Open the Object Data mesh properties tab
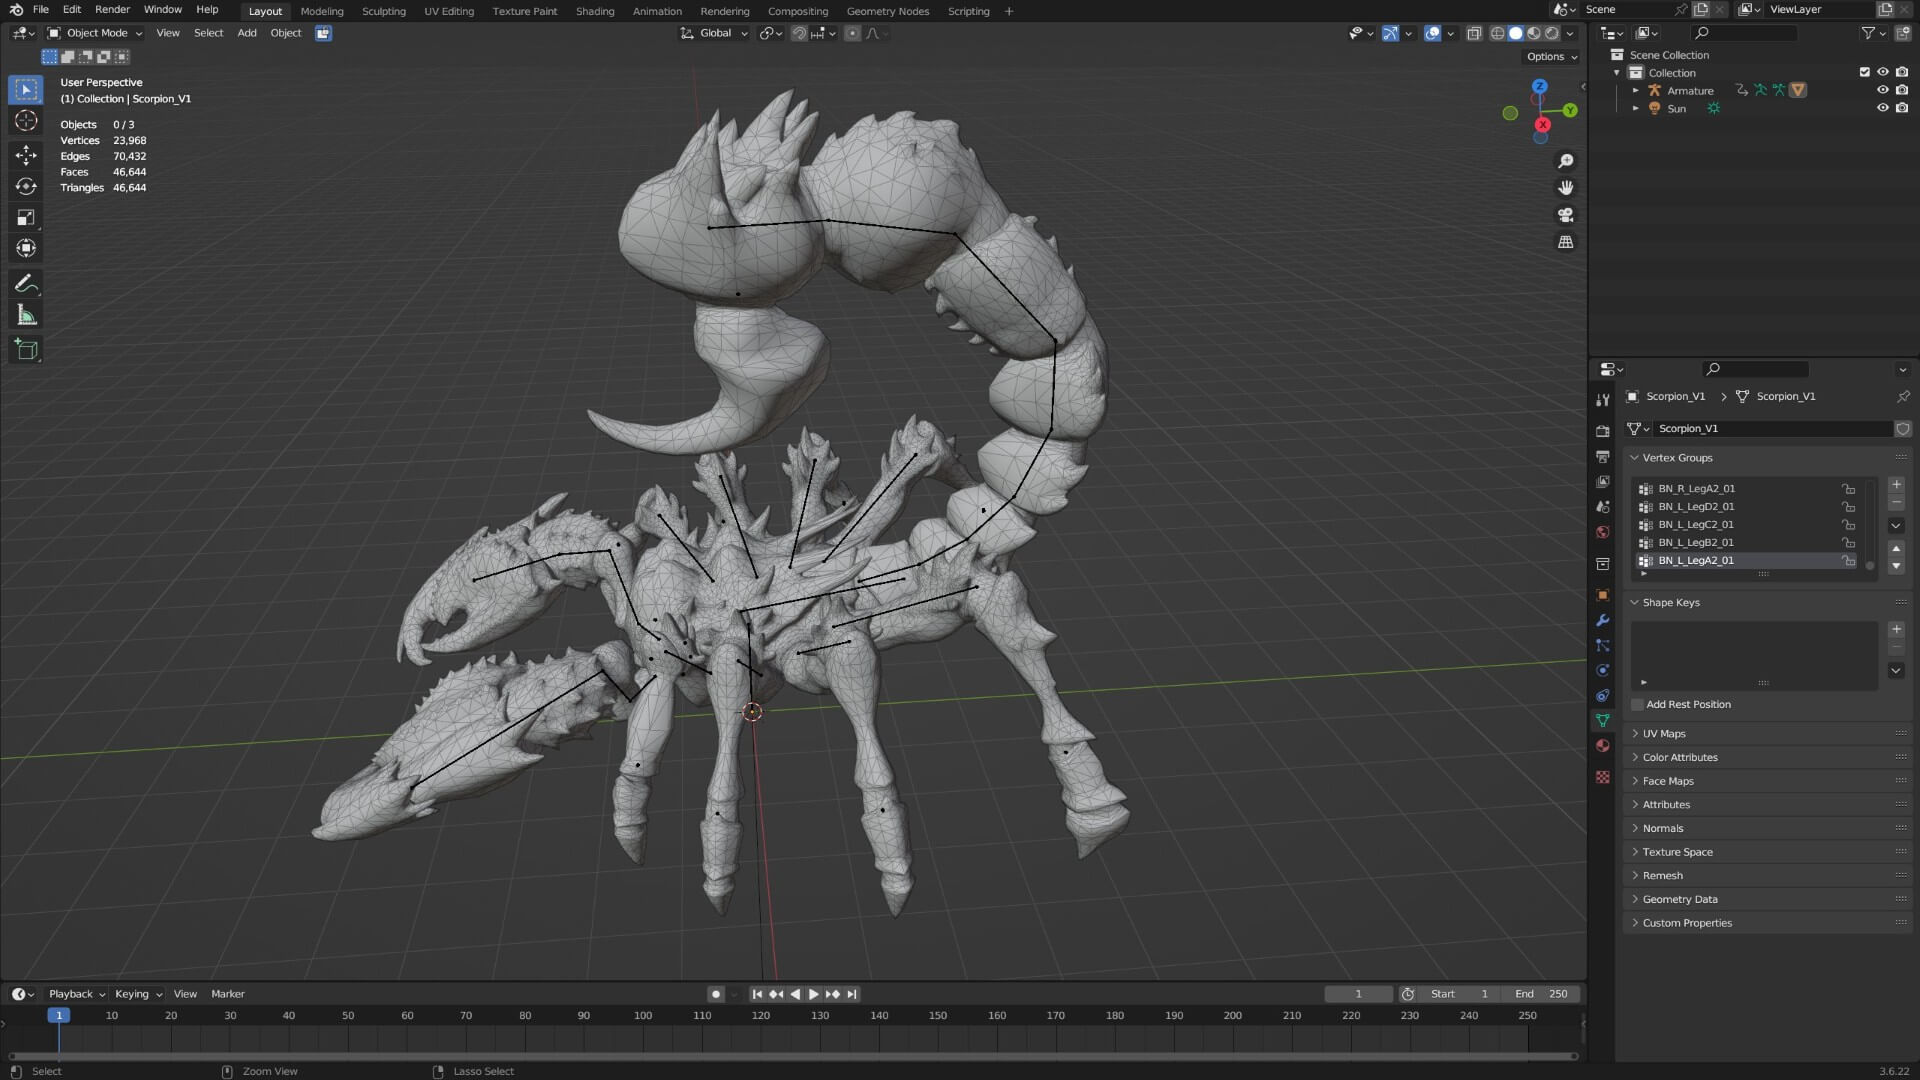This screenshot has width=1920, height=1080. coord(1603,720)
